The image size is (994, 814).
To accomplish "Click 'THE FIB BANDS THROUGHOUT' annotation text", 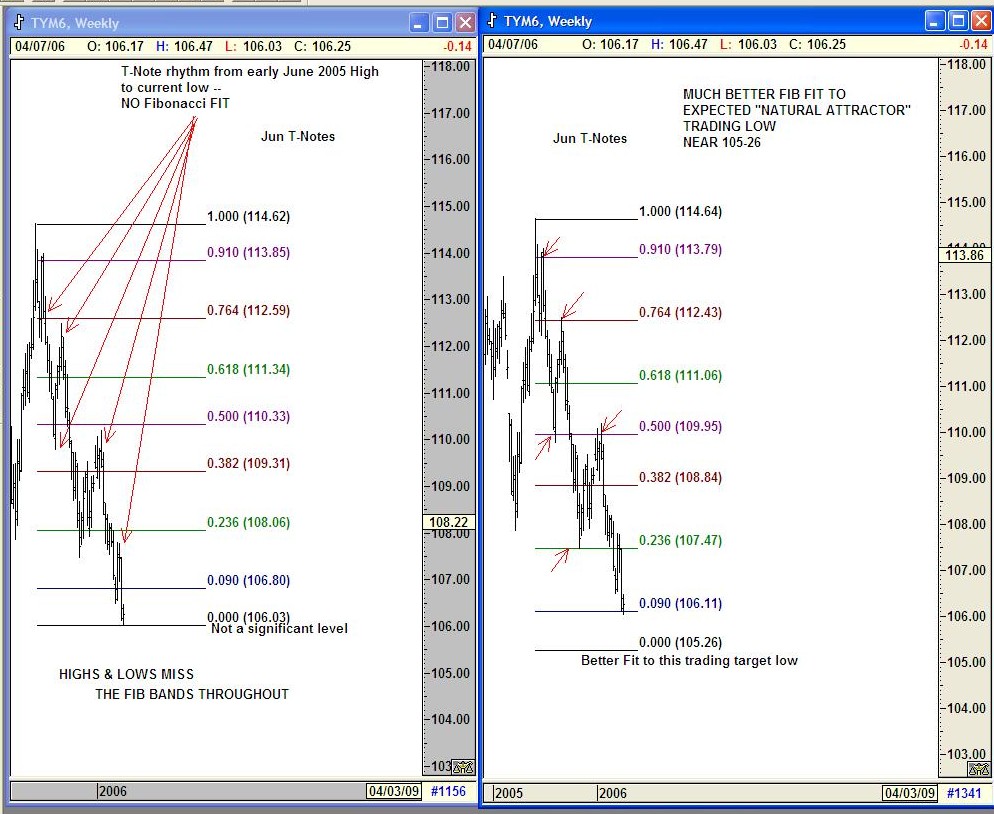I will [192, 694].
